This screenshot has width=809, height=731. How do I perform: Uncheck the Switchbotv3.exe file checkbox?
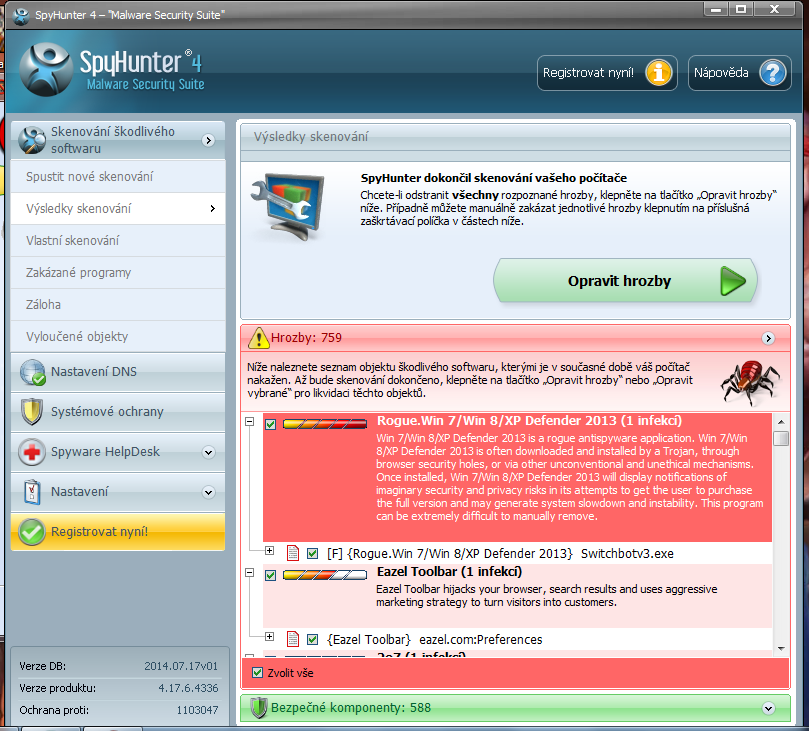click(312, 554)
